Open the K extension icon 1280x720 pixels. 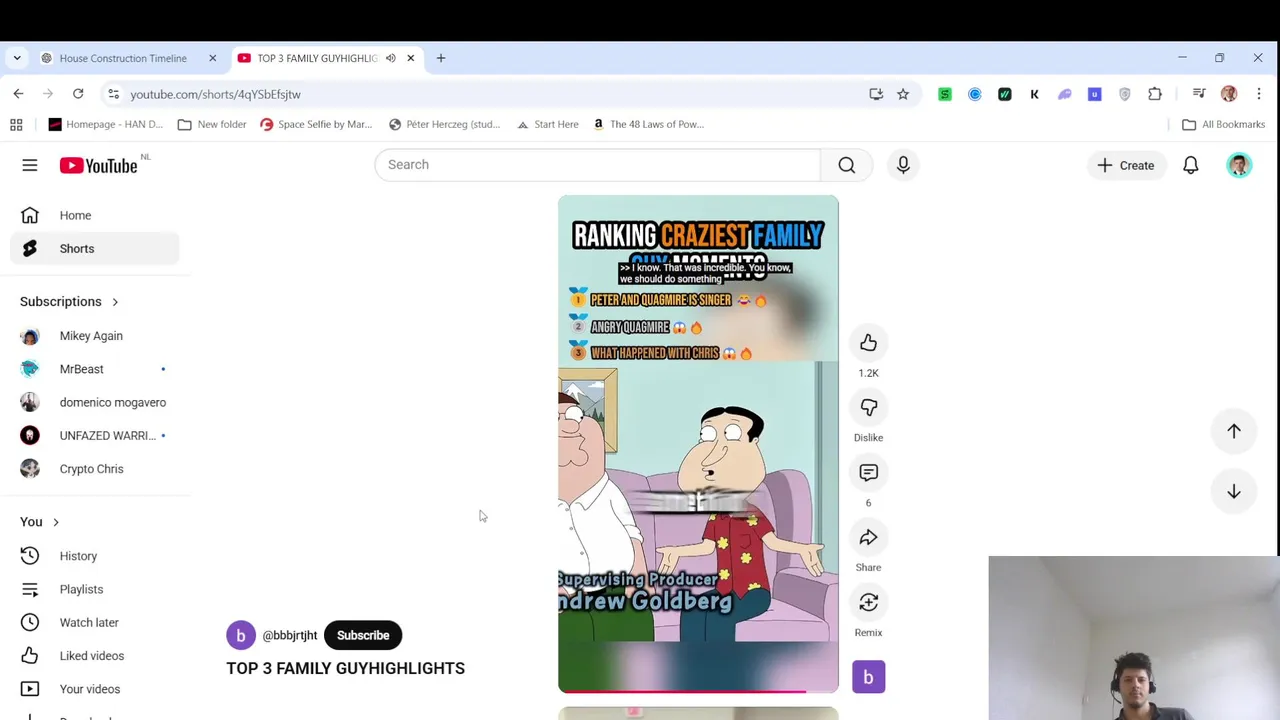tap(1034, 94)
